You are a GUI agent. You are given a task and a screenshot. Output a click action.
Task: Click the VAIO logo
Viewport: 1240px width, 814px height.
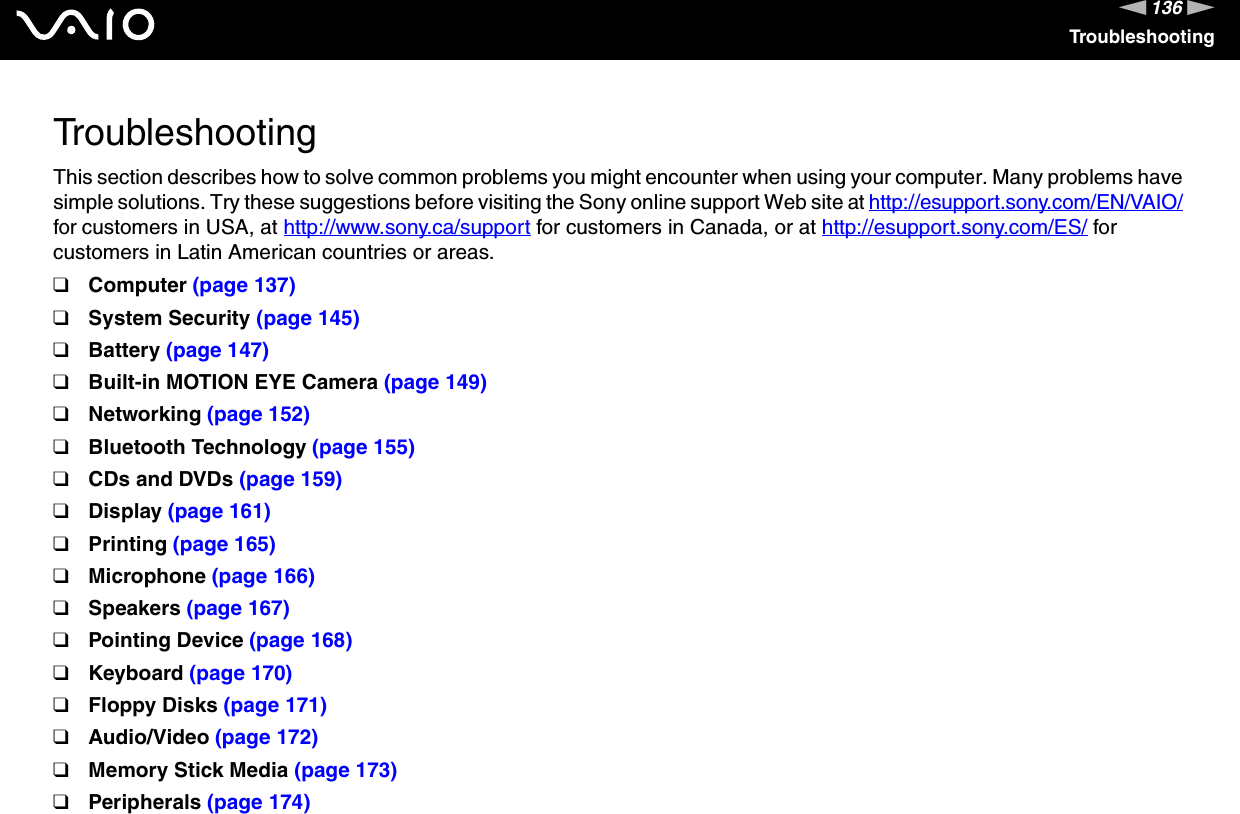[x=85, y=25]
